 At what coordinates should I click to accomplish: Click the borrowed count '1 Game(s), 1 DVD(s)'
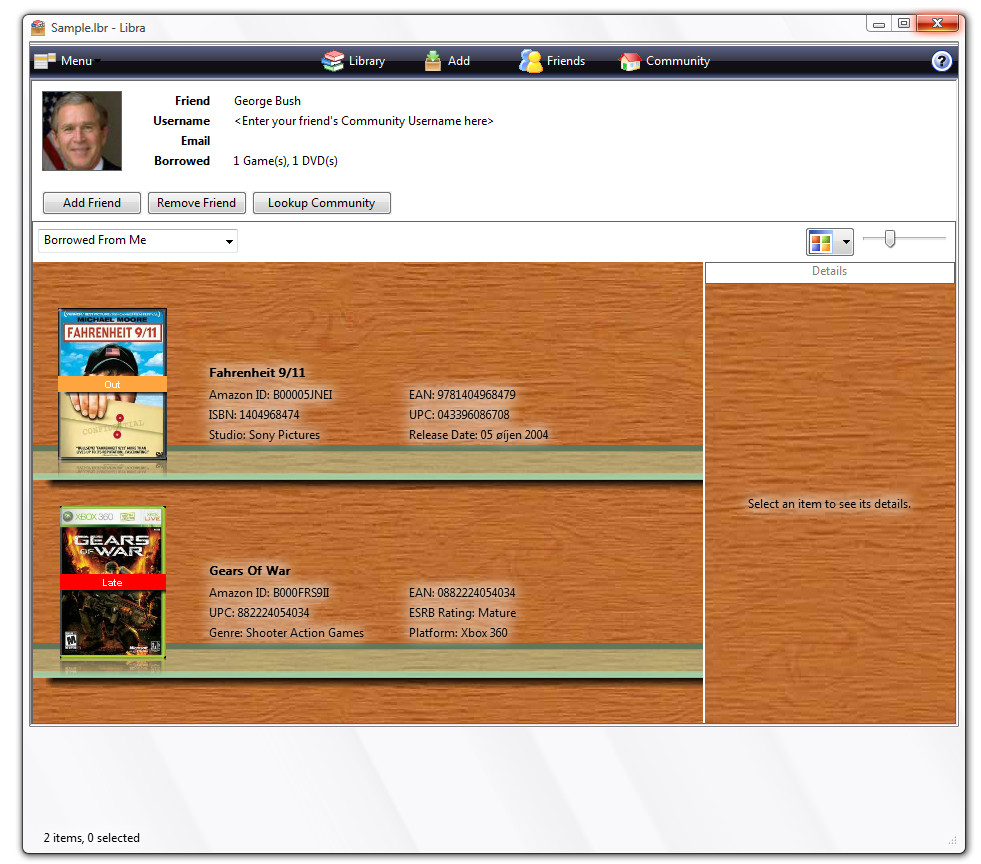pos(285,161)
